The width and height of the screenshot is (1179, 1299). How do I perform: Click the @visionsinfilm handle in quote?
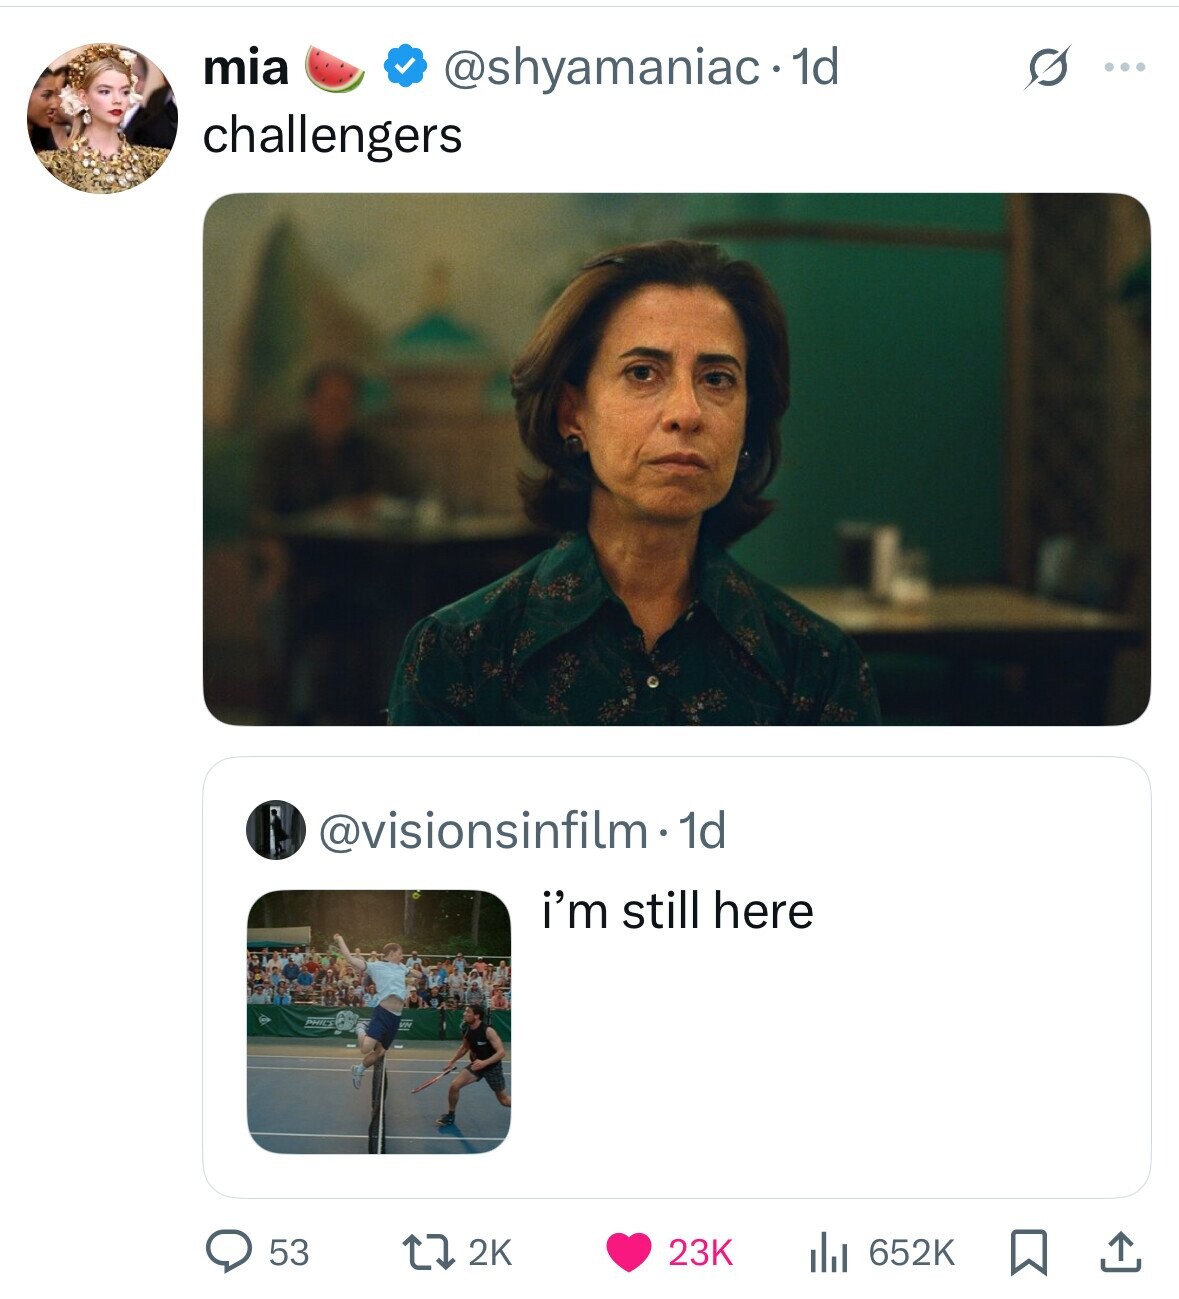[483, 830]
